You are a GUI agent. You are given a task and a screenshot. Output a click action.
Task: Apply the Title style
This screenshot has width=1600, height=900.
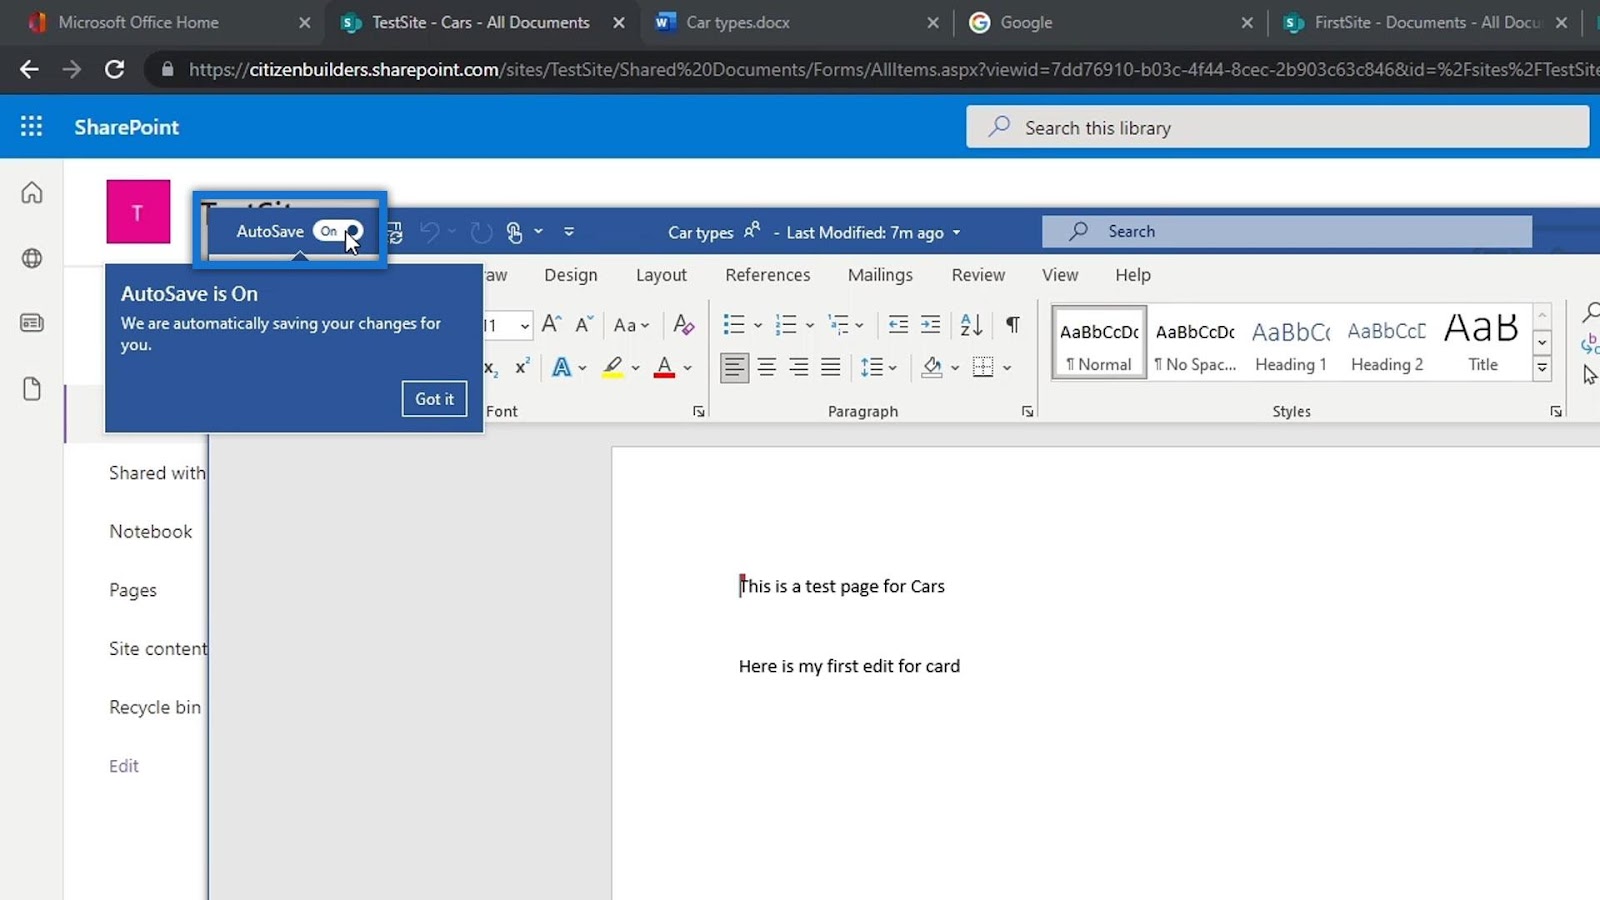1483,343
